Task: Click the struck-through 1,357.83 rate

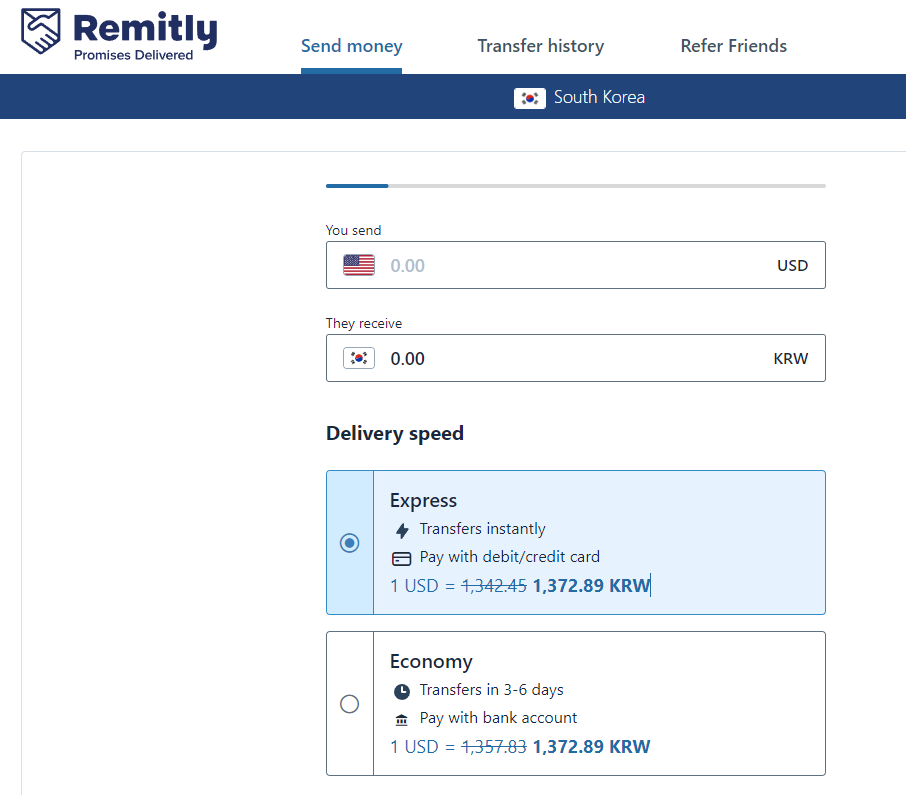Action: 494,747
